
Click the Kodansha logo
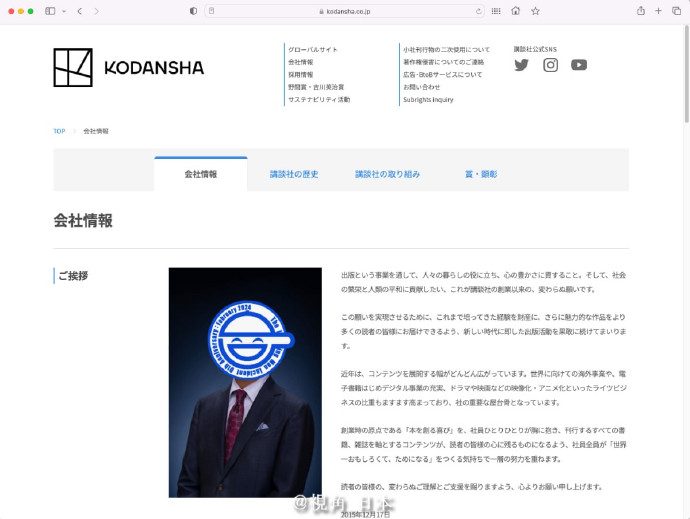[x=128, y=67]
